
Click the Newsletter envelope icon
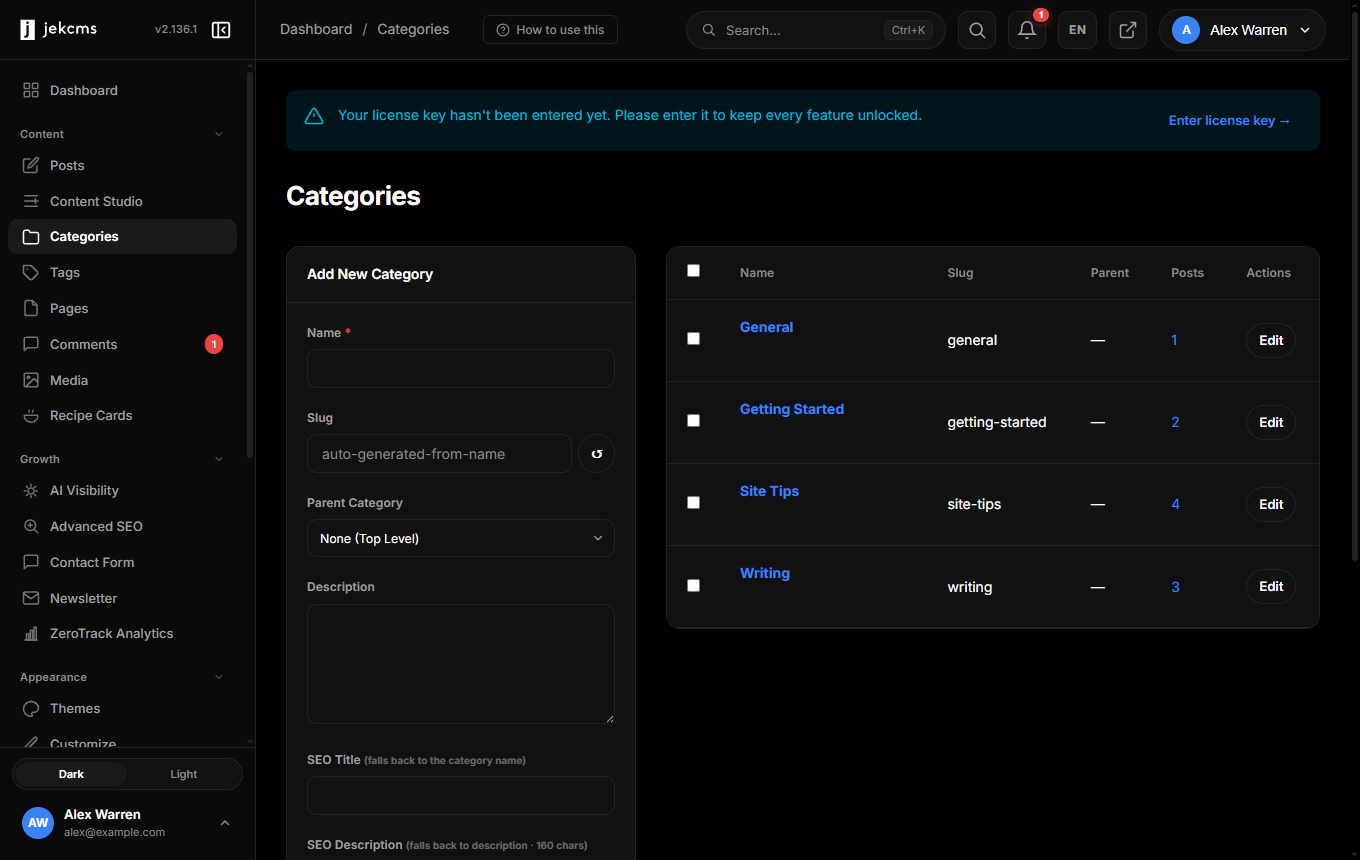click(x=31, y=598)
